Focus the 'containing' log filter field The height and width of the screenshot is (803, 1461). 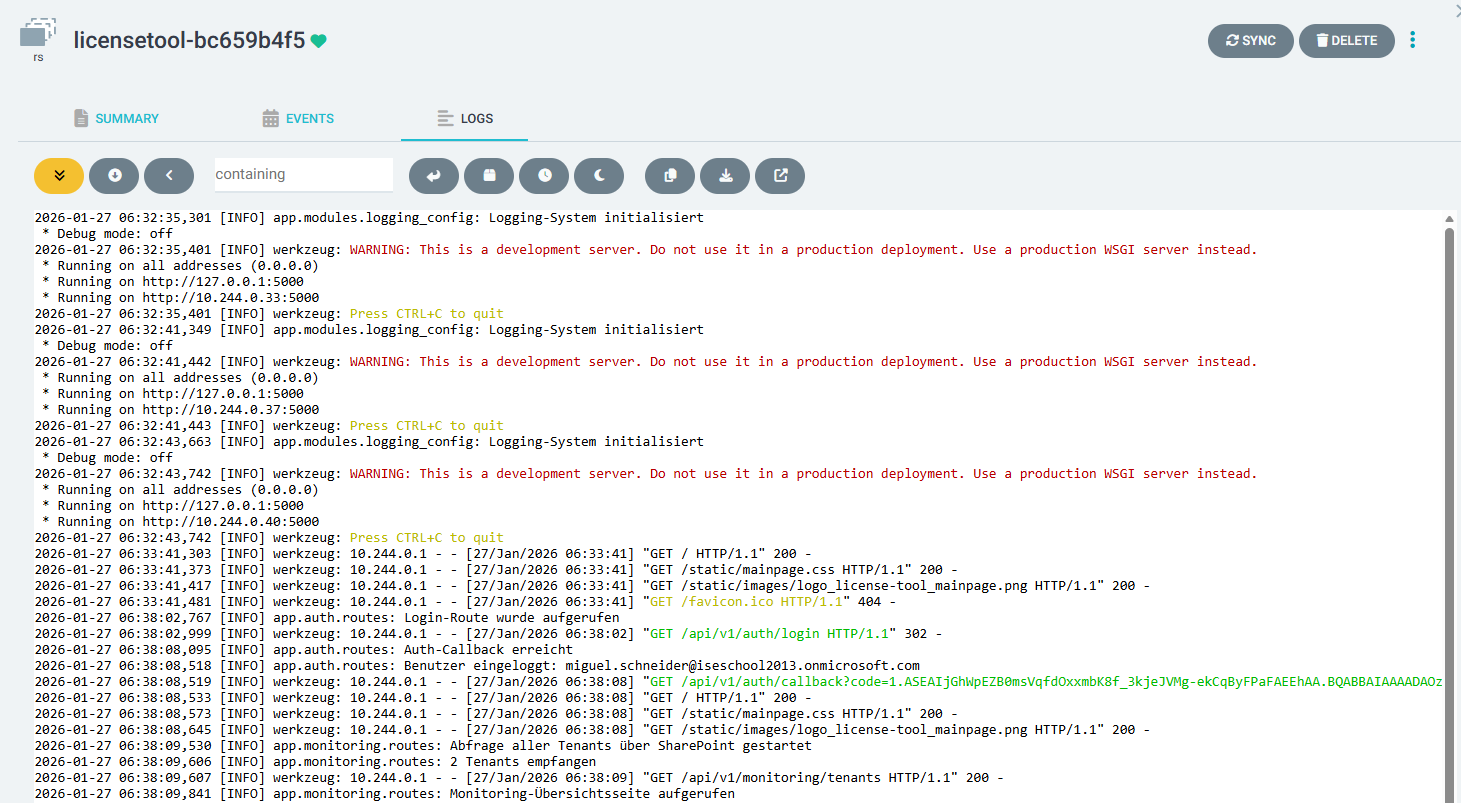pyautogui.click(x=303, y=175)
